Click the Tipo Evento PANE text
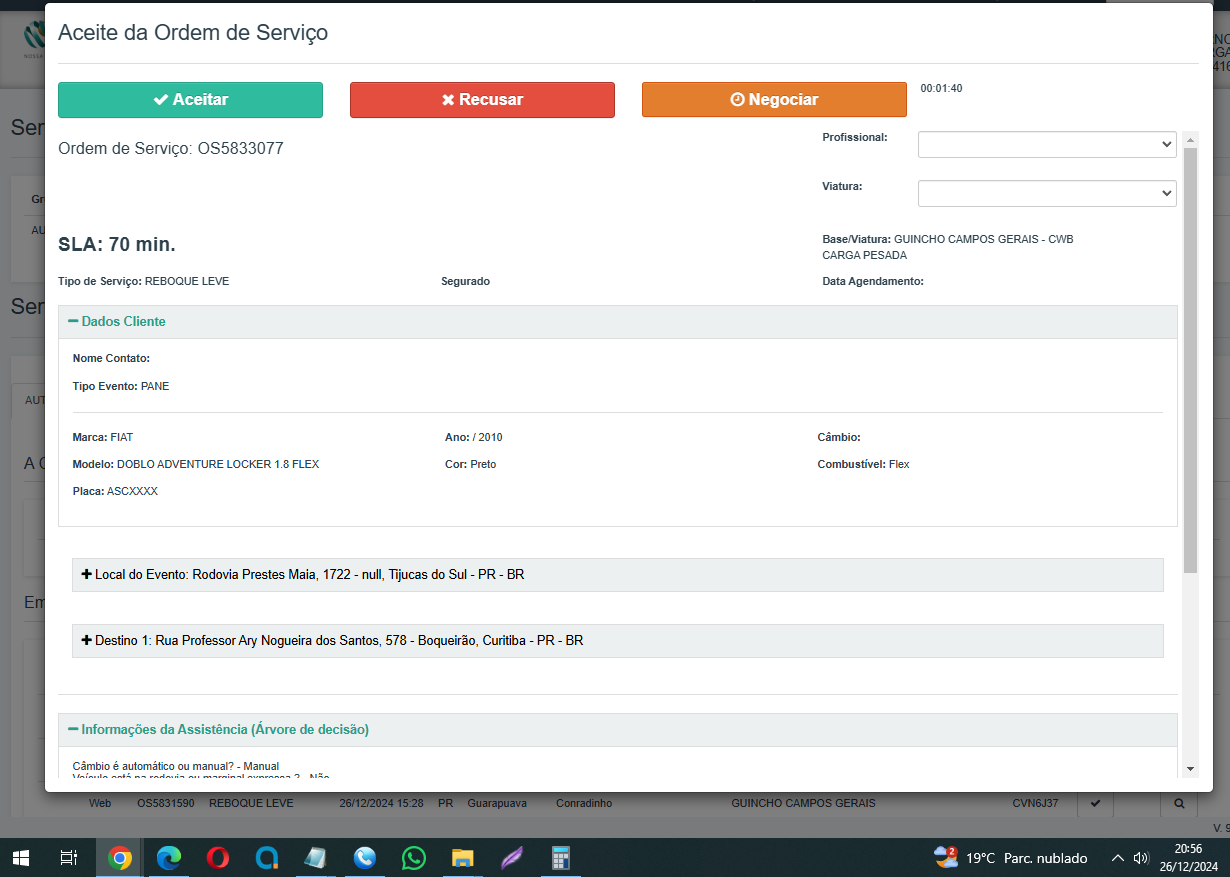Screen dimensions: 1230x877 coord(121,386)
